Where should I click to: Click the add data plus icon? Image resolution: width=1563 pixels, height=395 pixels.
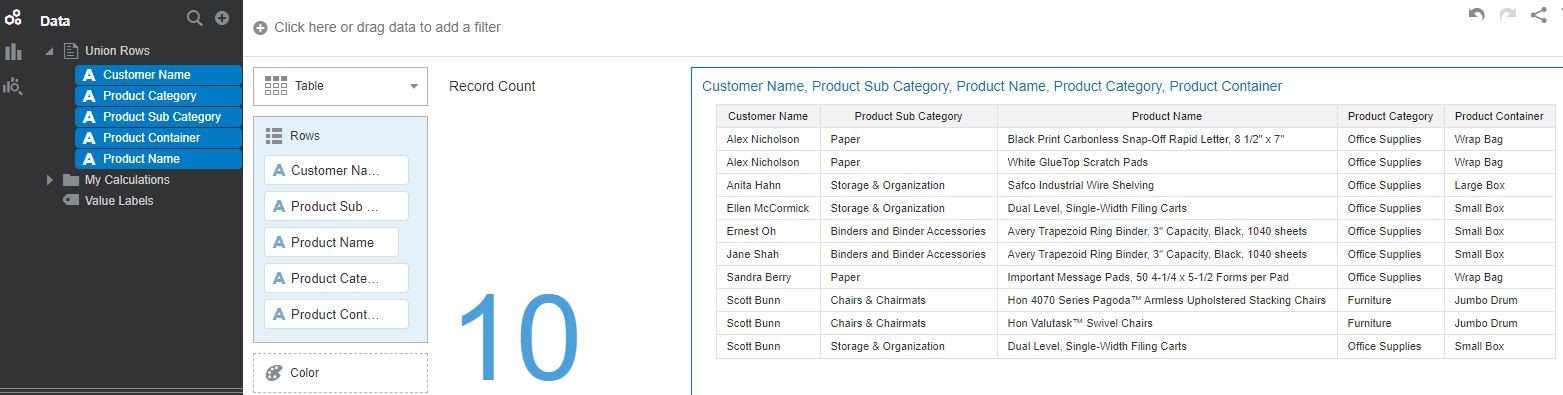222,18
